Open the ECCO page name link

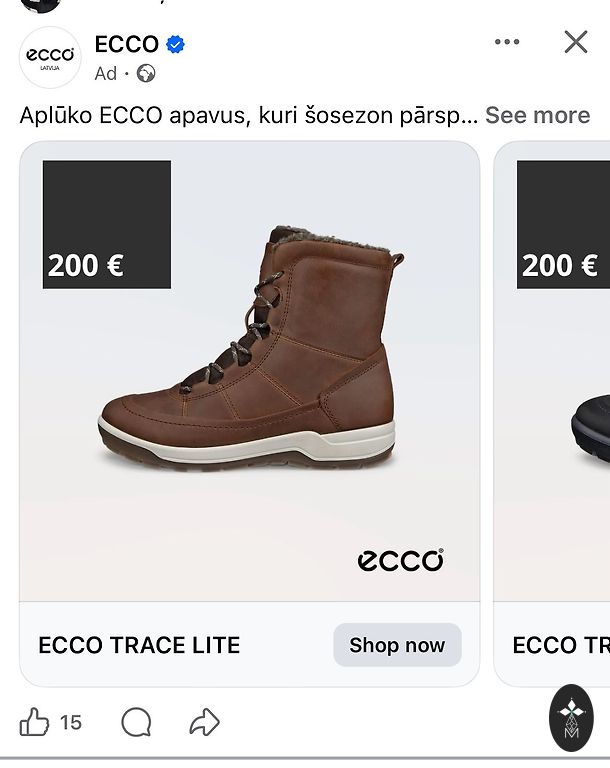126,44
